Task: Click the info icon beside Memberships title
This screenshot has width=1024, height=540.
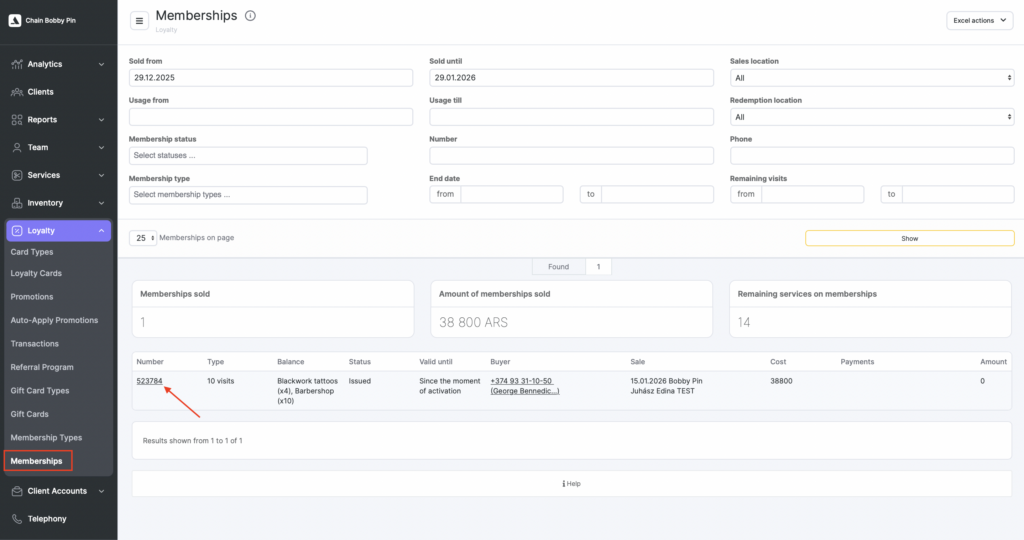Action: click(250, 16)
